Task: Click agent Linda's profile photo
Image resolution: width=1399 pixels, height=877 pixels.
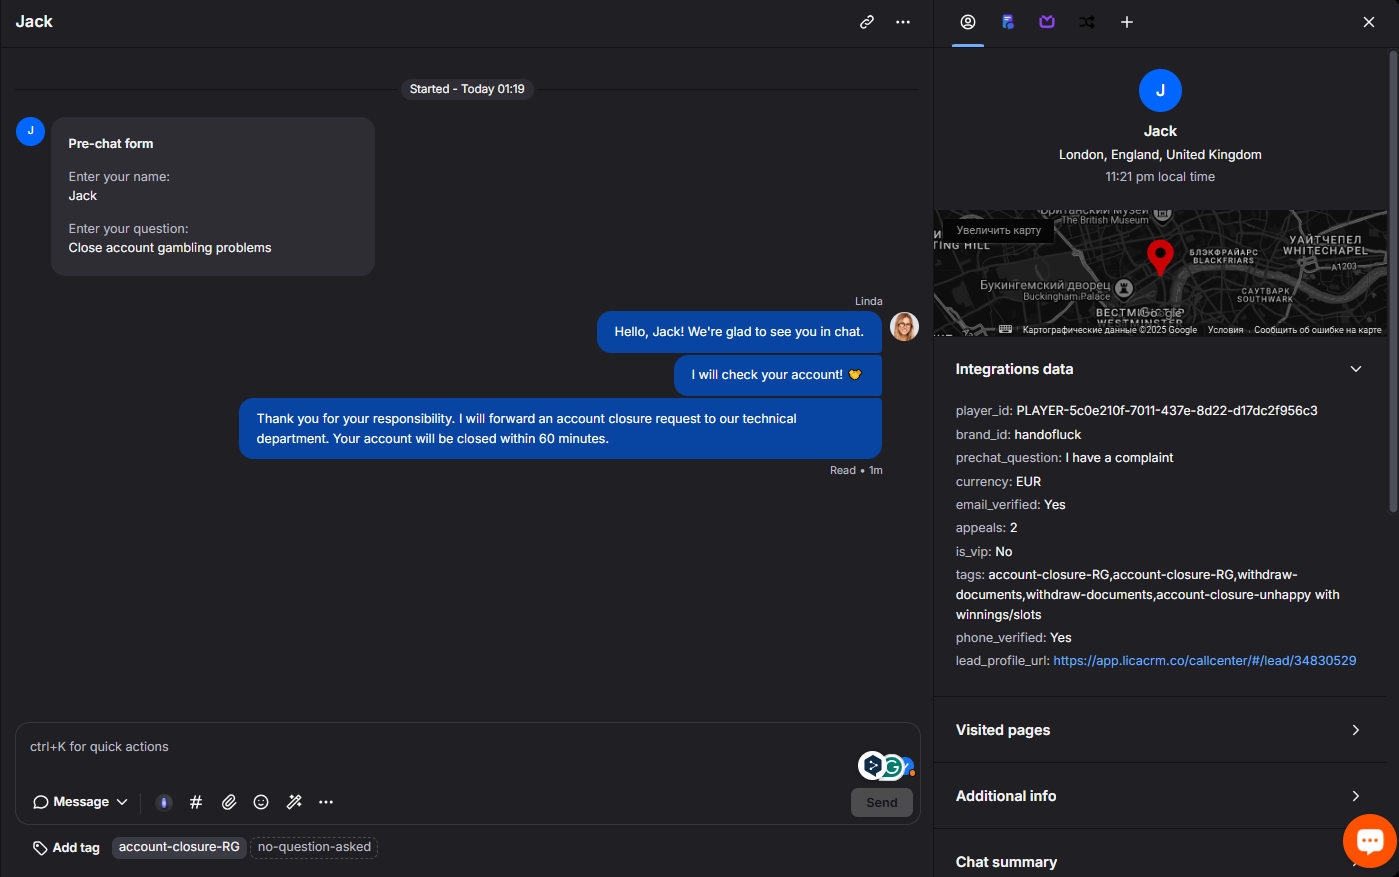Action: [x=904, y=327]
